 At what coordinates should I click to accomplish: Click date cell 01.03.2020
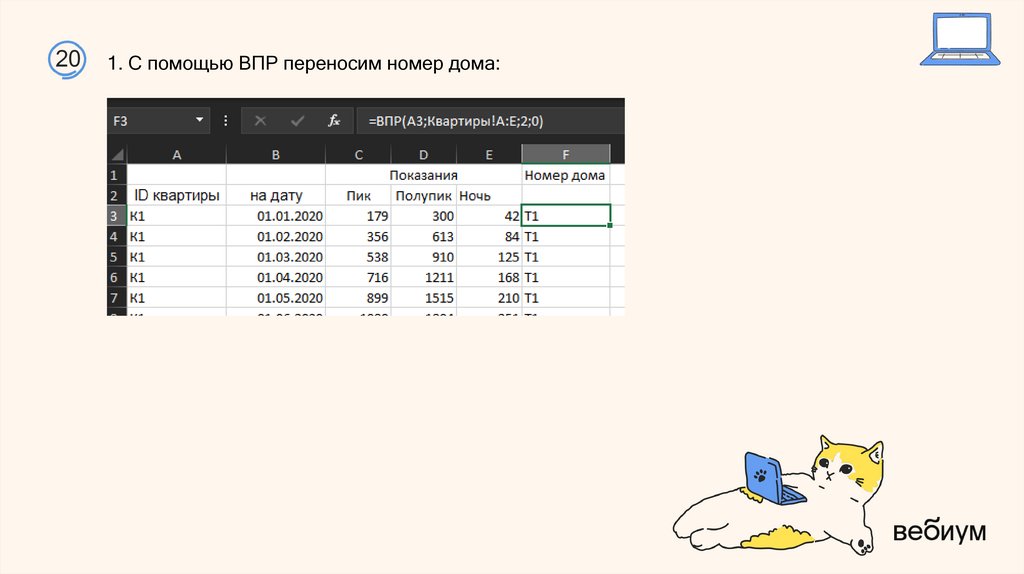pyautogui.click(x=276, y=257)
